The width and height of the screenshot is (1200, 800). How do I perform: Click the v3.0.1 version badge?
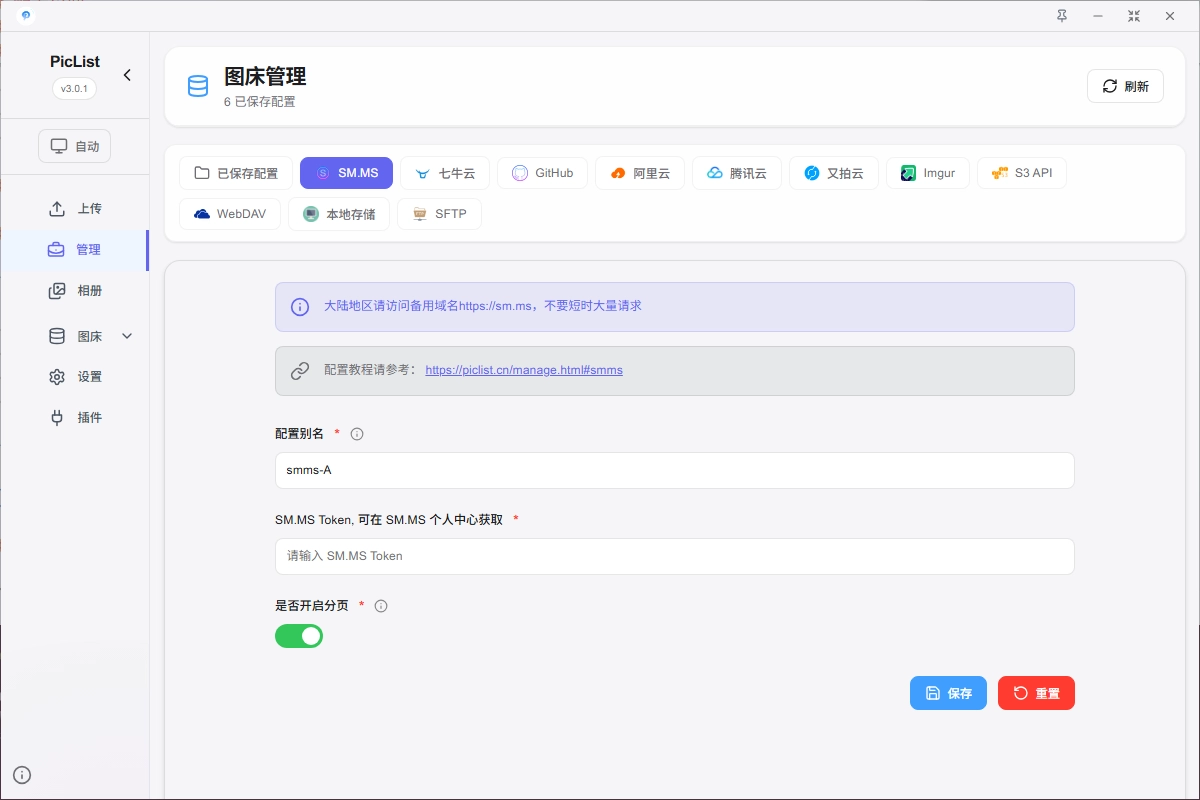pos(74,88)
